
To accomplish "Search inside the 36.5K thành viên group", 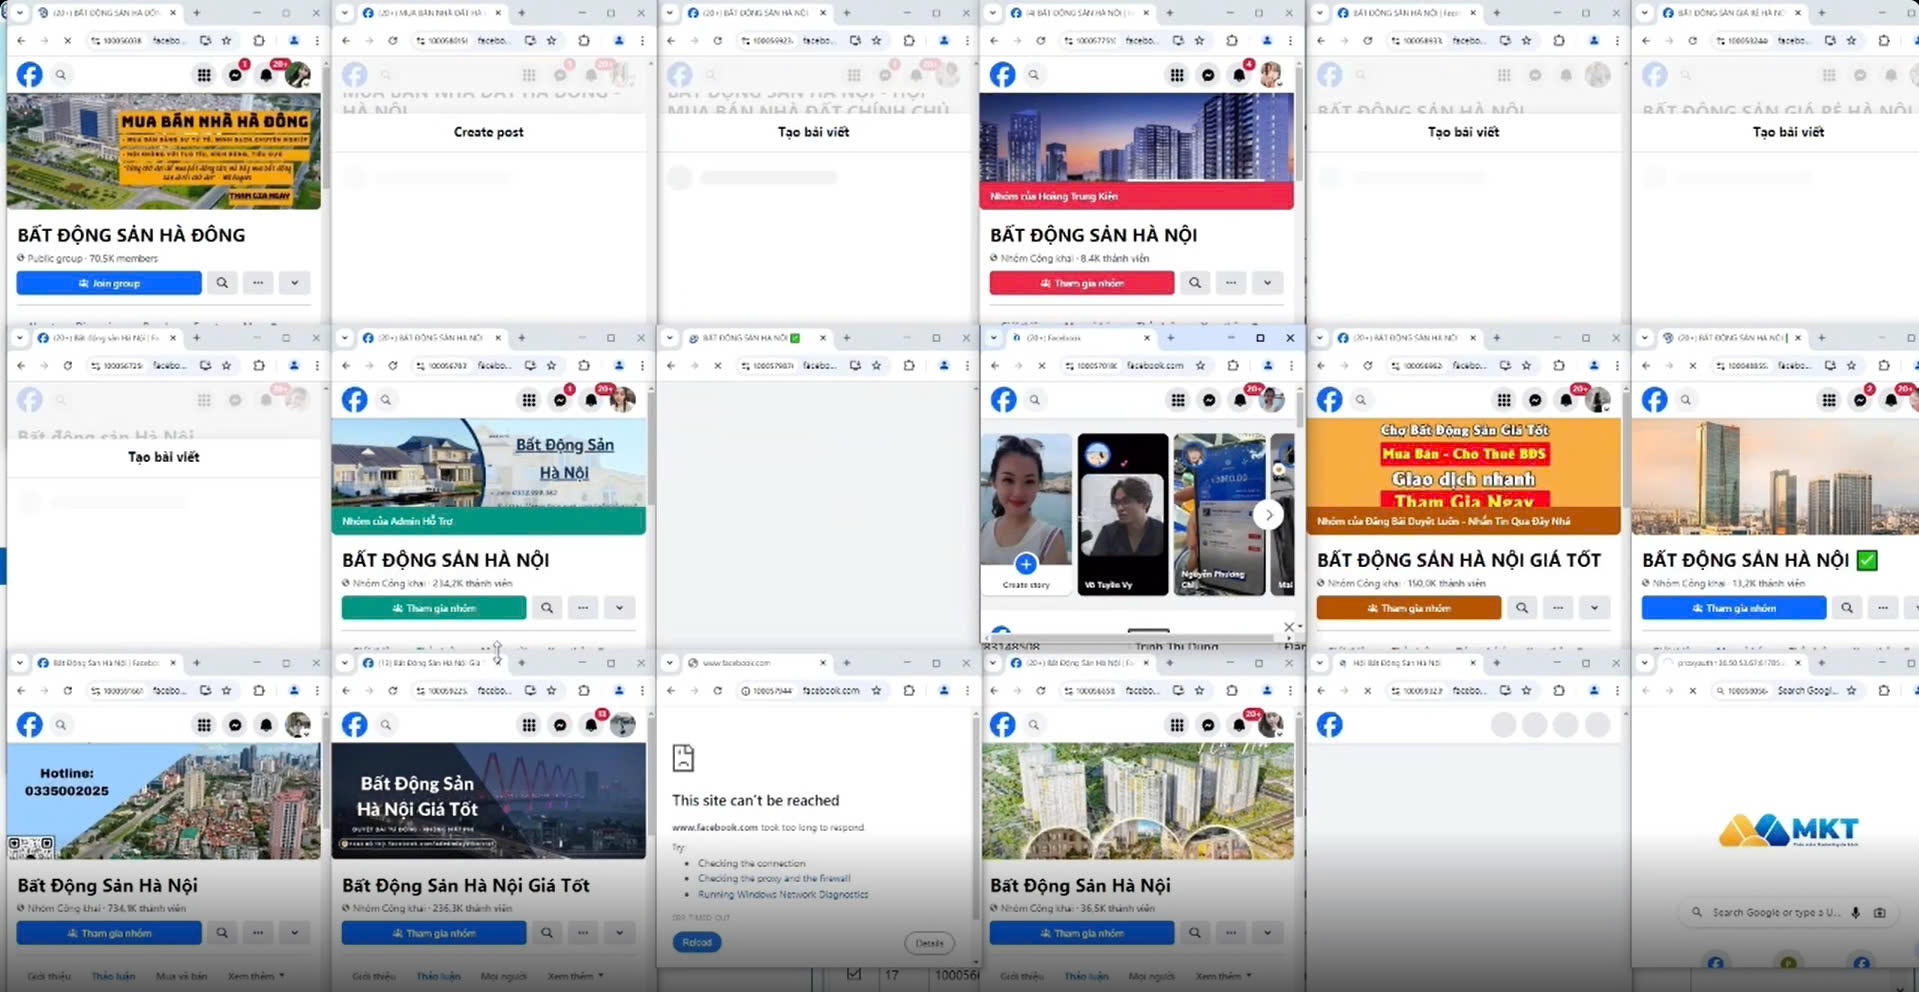I will pyautogui.click(x=1195, y=933).
